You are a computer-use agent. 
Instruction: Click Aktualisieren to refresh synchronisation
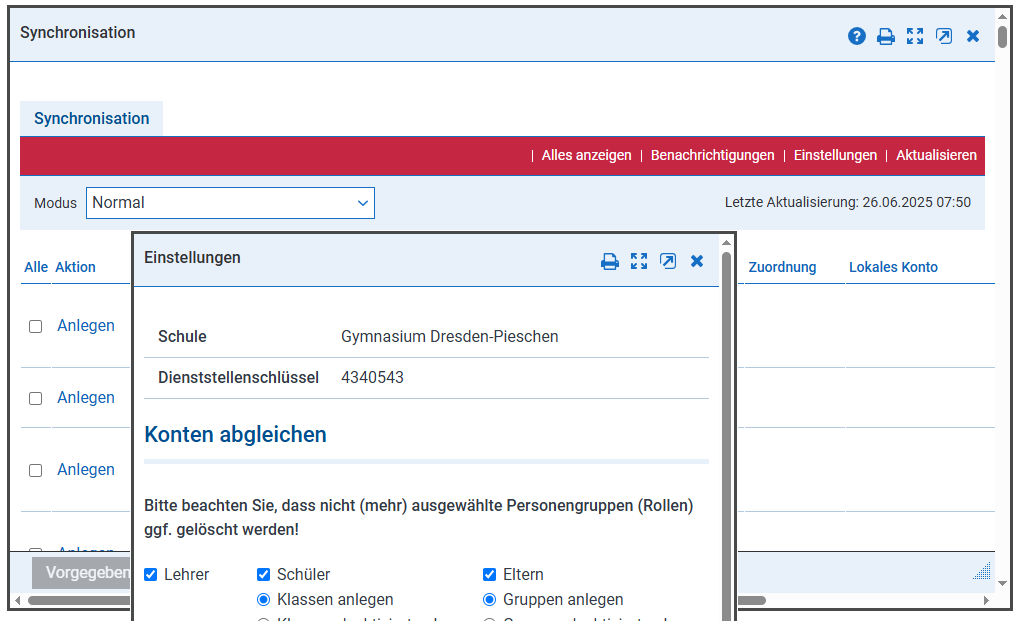(x=936, y=156)
